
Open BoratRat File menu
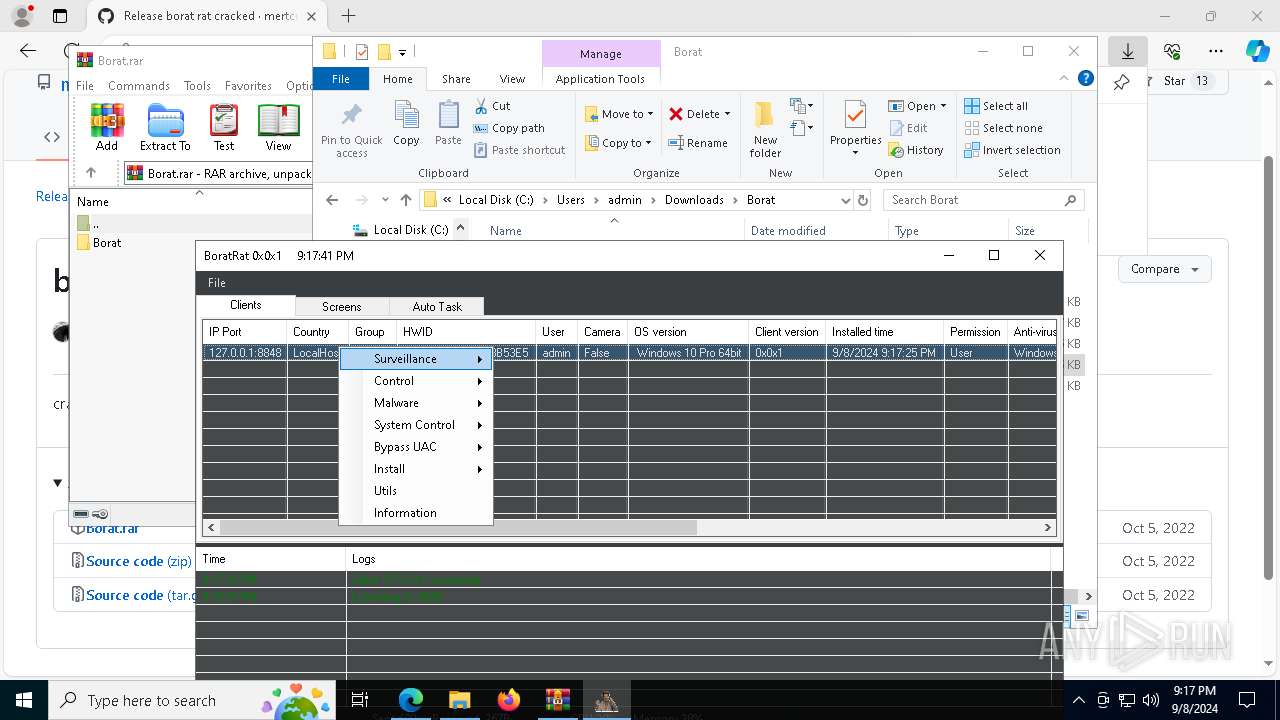(x=217, y=283)
